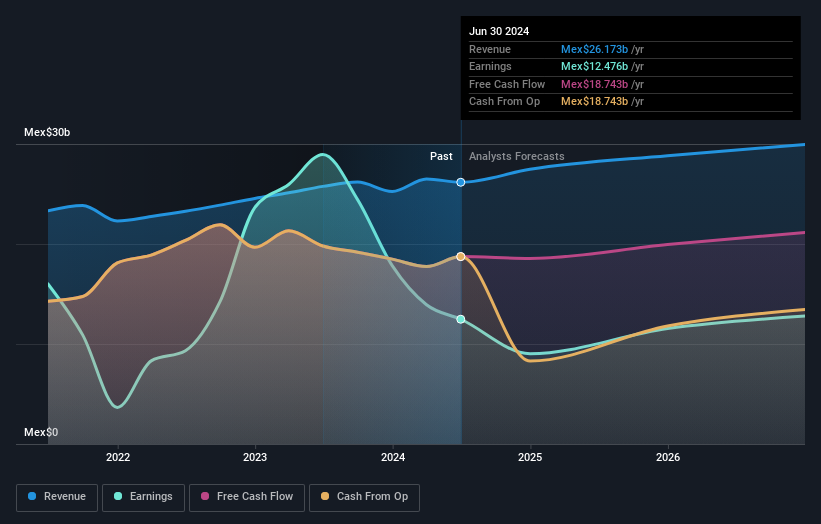
Task: Click the Mex$30b y-axis label
Action: 47,132
